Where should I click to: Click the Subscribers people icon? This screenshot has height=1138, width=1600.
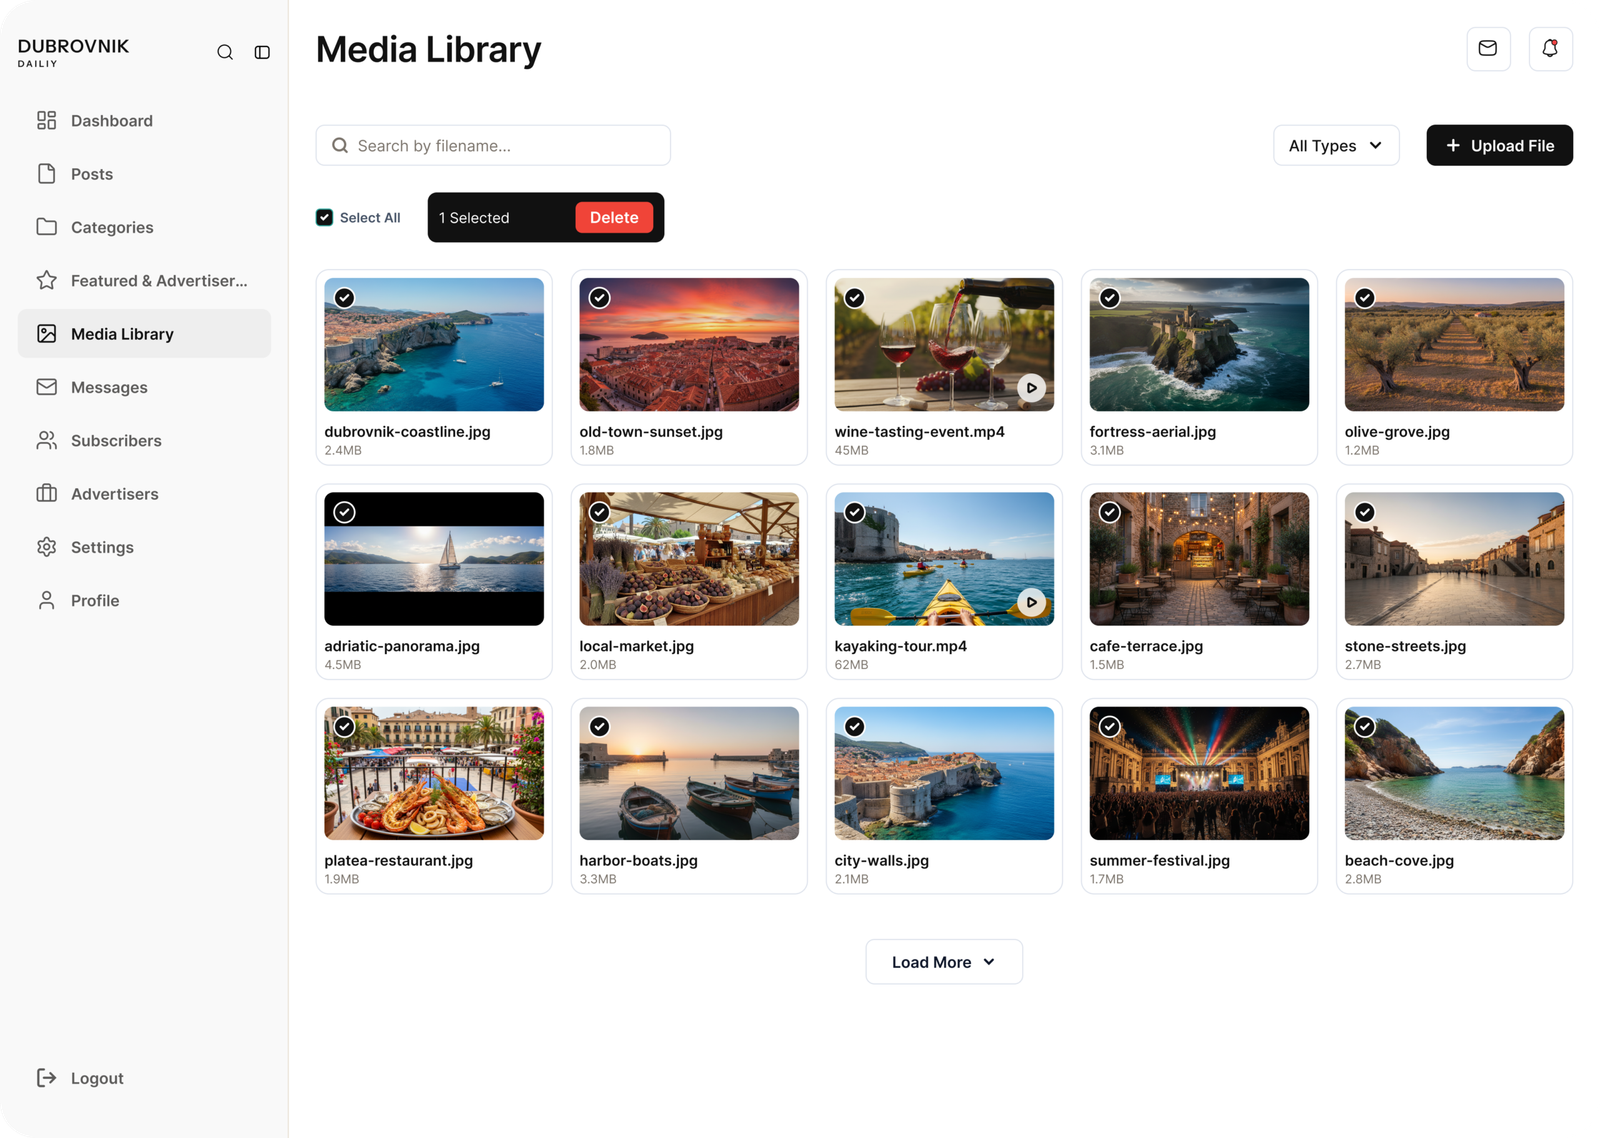coord(47,440)
